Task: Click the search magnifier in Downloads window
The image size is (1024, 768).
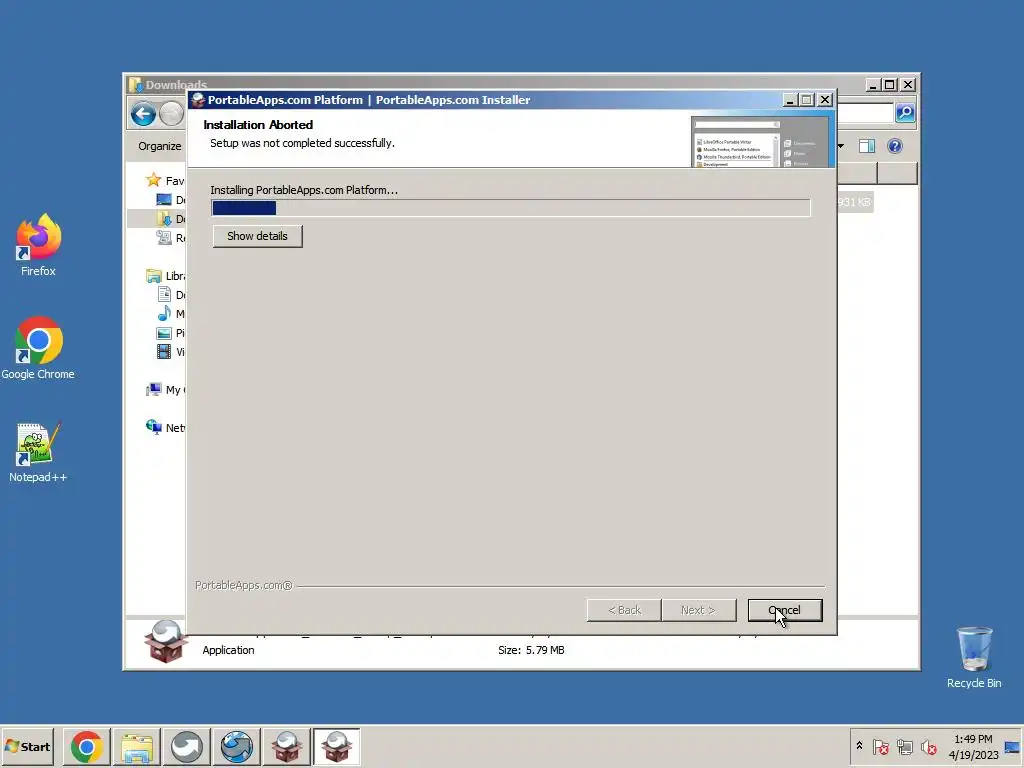Action: (x=904, y=113)
